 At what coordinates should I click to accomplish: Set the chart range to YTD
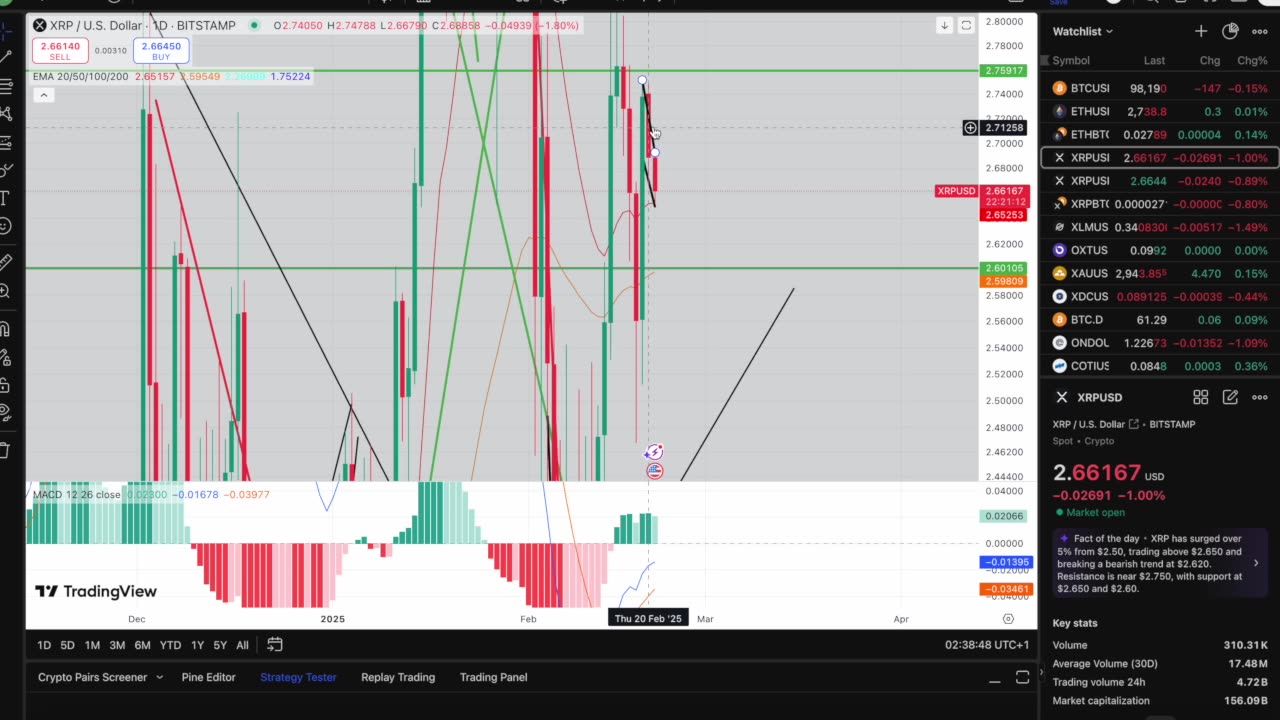pyautogui.click(x=170, y=645)
